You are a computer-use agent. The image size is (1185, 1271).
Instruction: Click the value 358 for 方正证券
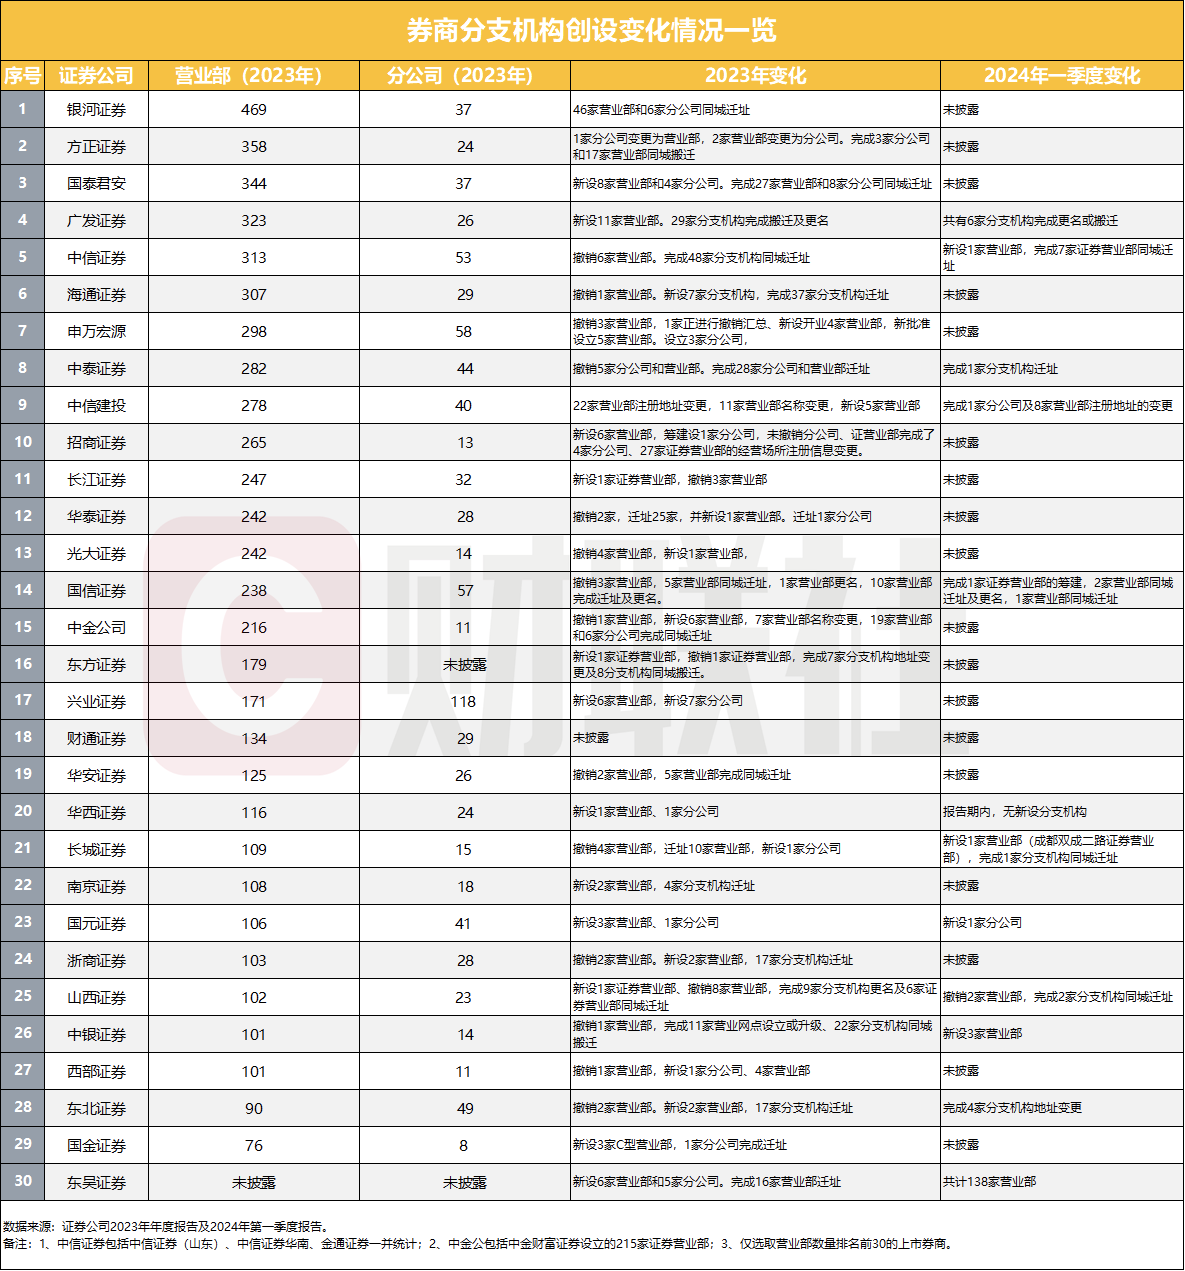pos(254,147)
